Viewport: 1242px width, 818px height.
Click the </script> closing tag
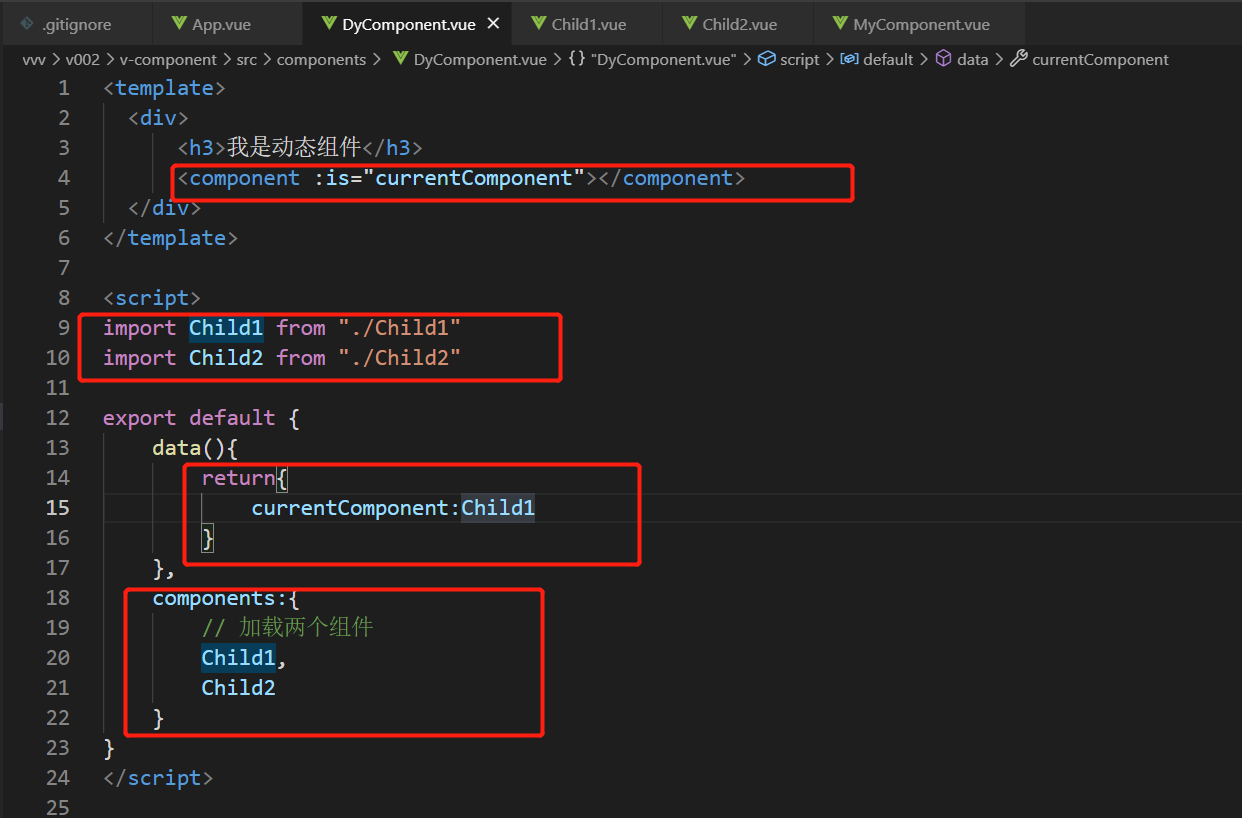tap(158, 778)
